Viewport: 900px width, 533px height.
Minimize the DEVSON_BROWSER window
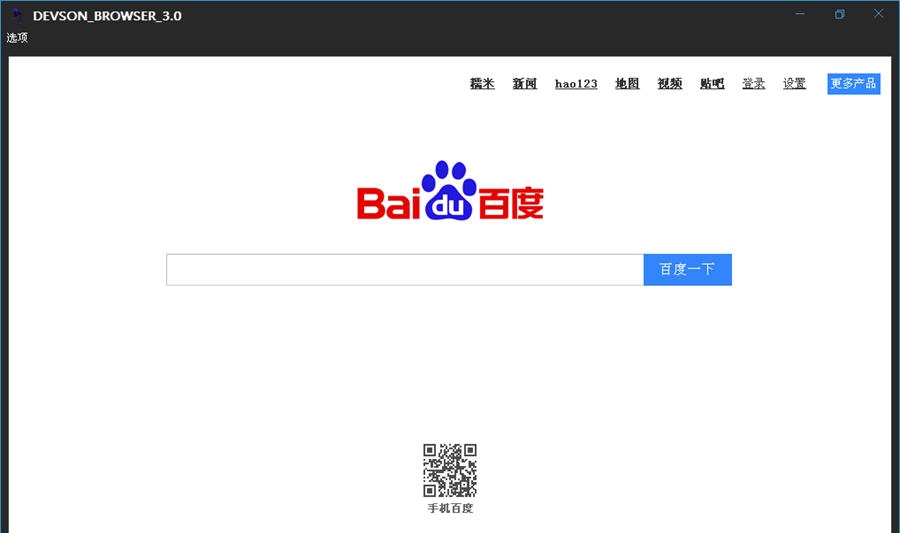(x=800, y=14)
